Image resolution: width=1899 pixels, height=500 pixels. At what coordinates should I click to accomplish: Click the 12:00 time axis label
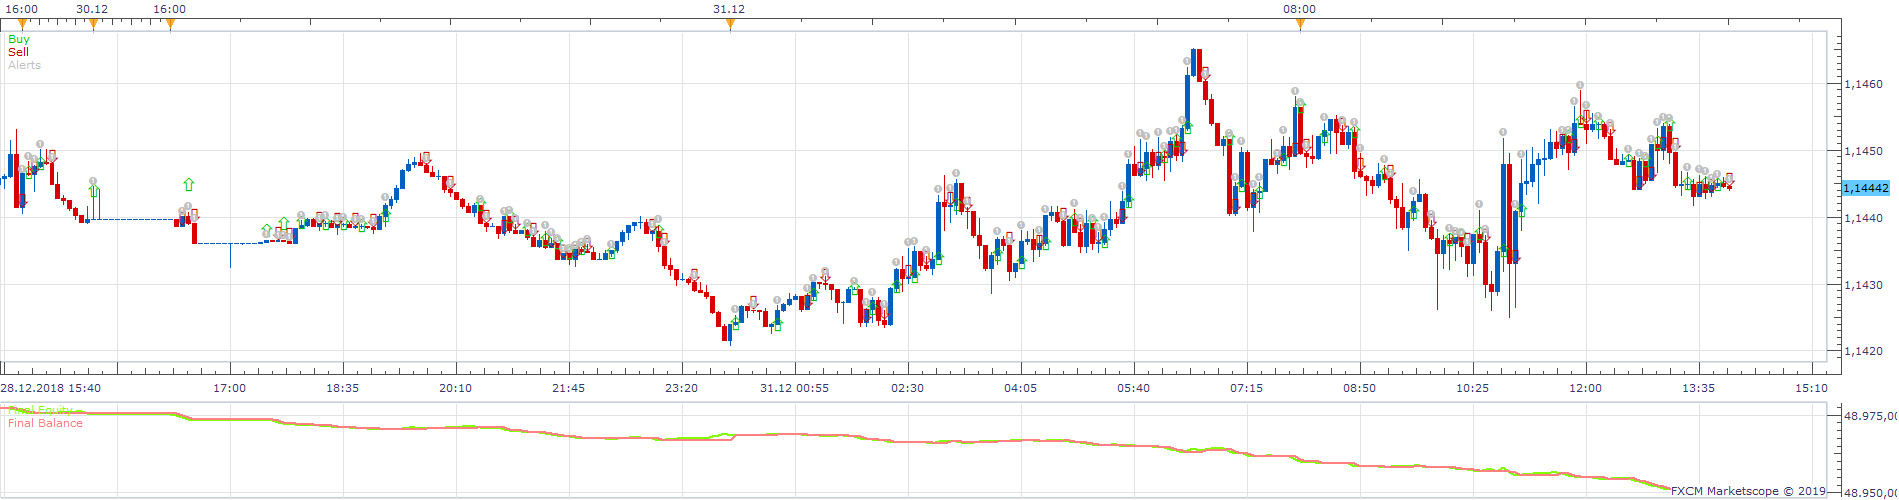pyautogui.click(x=1586, y=388)
